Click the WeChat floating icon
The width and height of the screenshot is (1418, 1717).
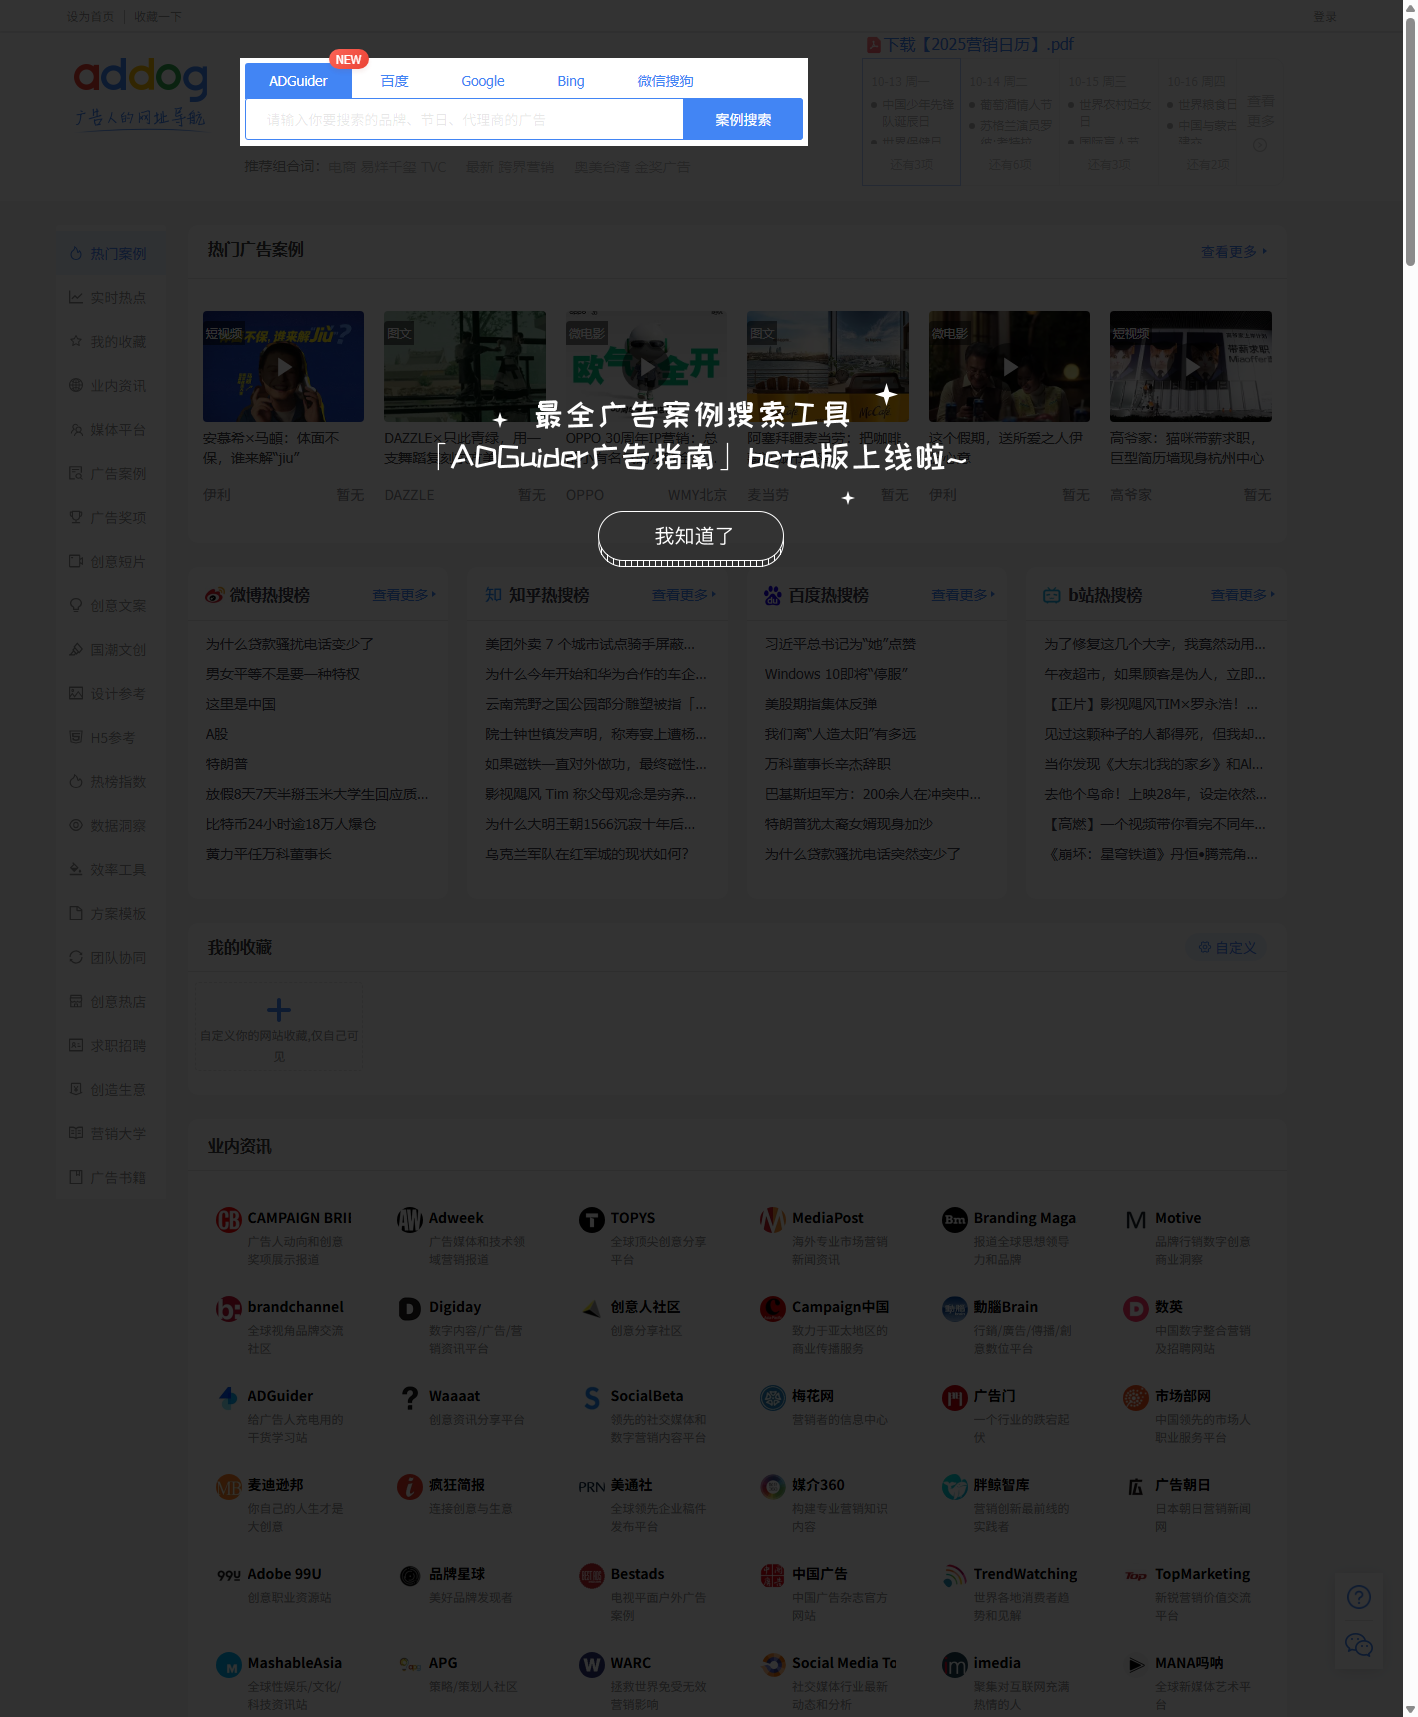click(x=1359, y=1645)
